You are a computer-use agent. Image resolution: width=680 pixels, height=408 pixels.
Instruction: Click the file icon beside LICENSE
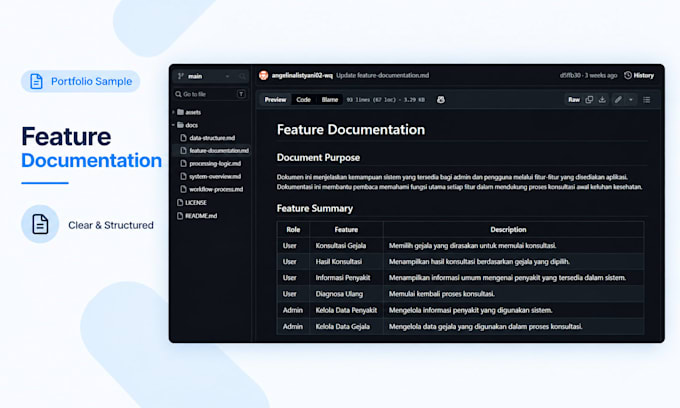[x=180, y=202]
